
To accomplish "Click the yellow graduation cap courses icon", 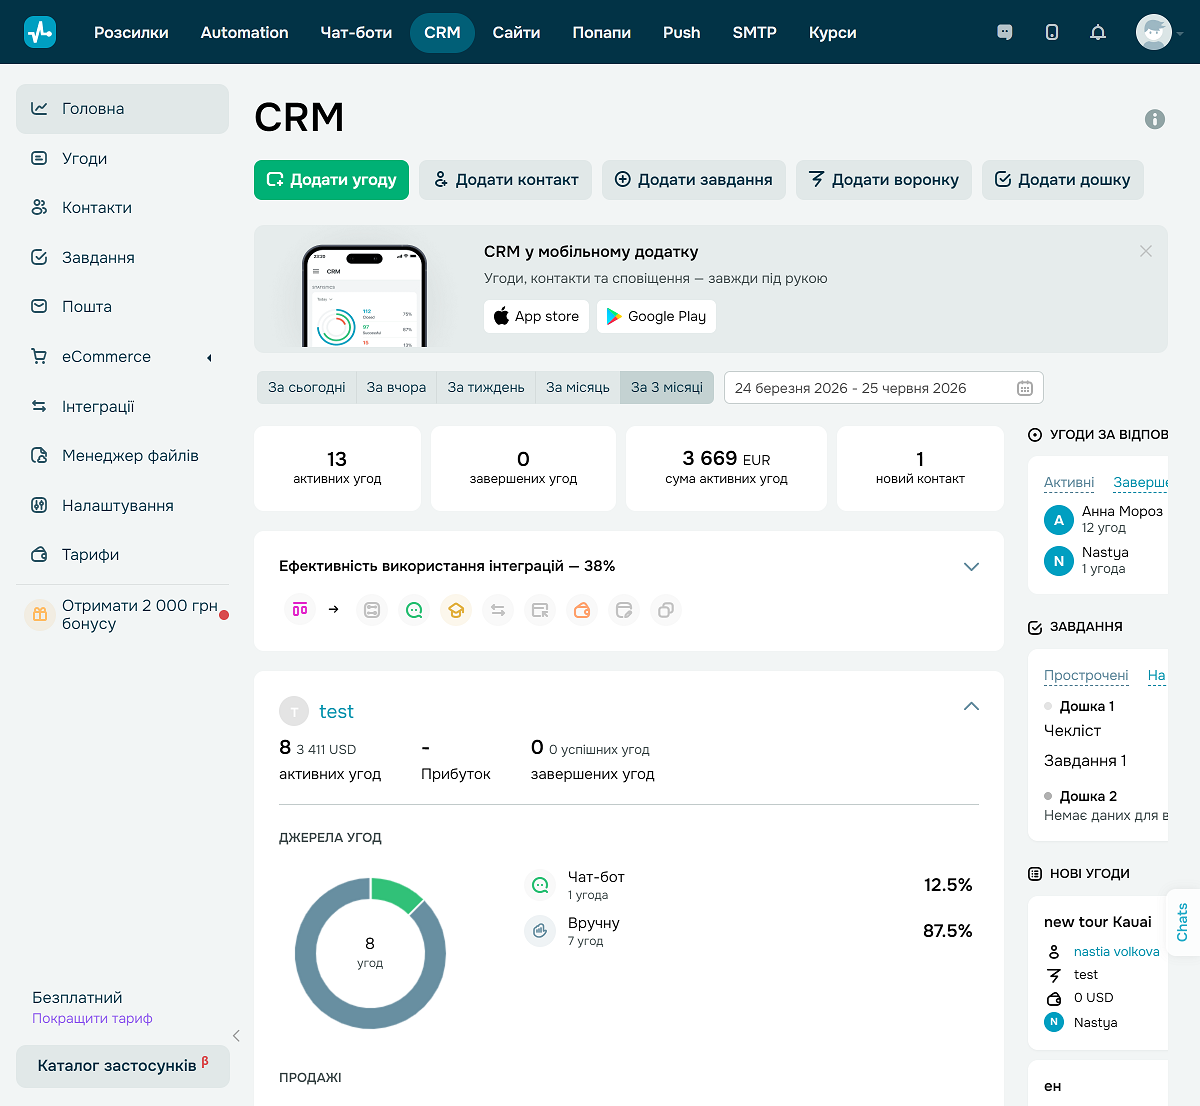I will (456, 609).
